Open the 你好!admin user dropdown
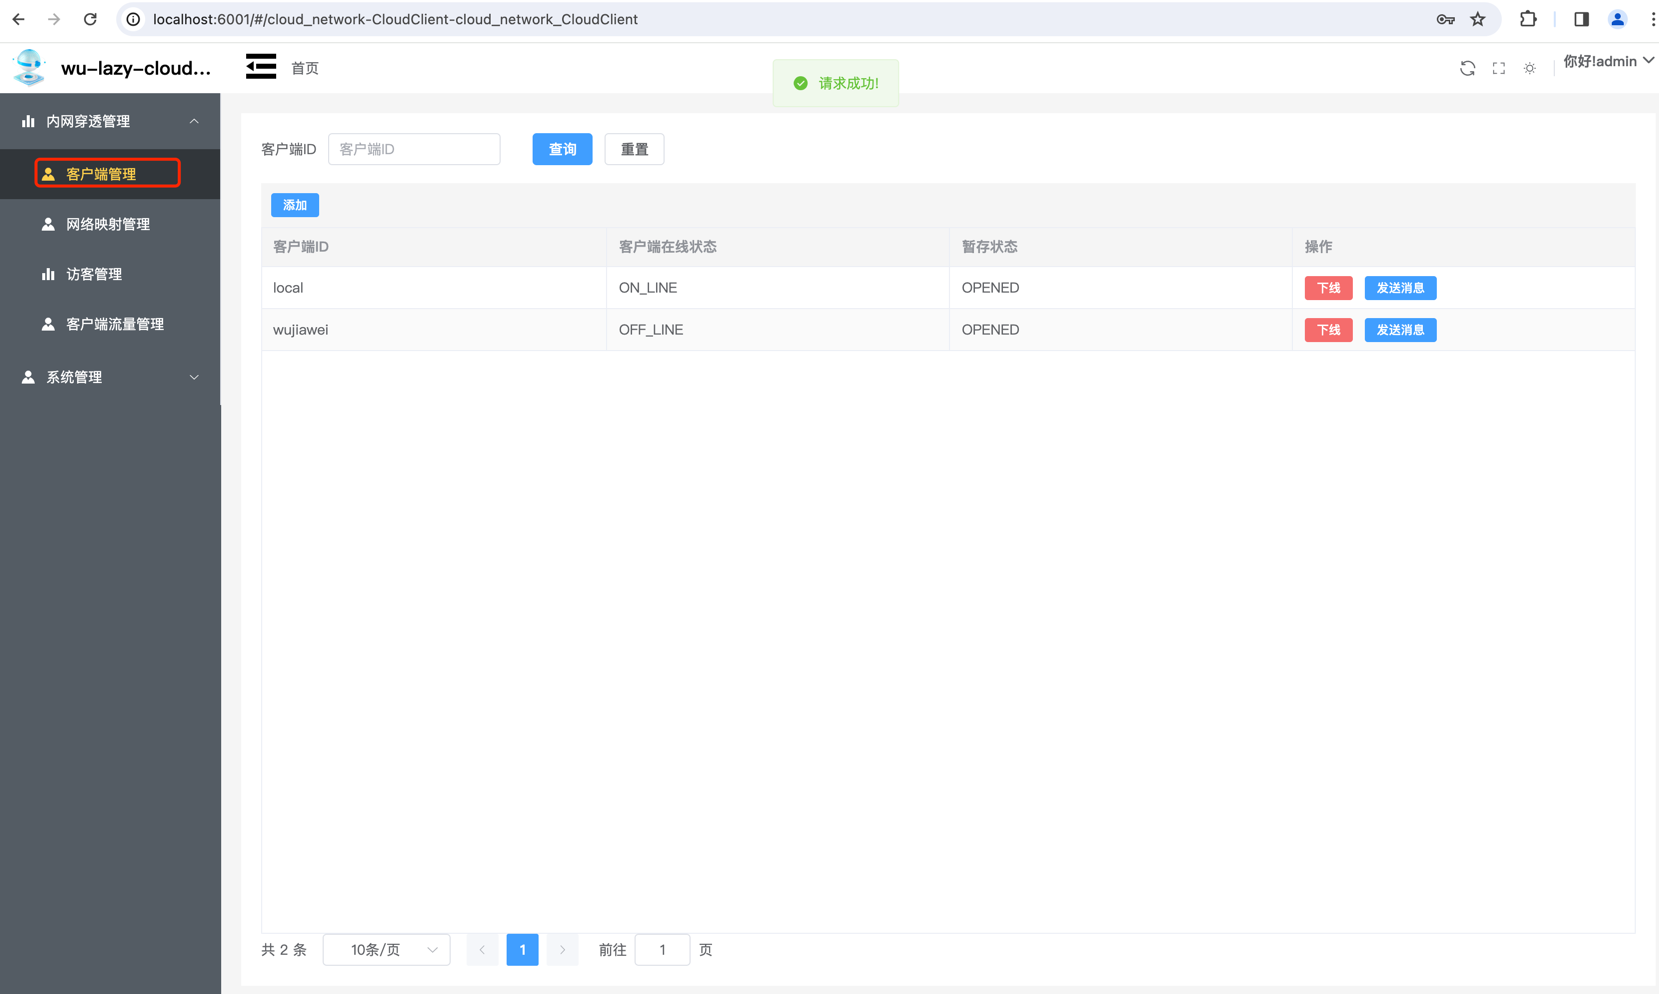1659x994 pixels. coord(1608,61)
